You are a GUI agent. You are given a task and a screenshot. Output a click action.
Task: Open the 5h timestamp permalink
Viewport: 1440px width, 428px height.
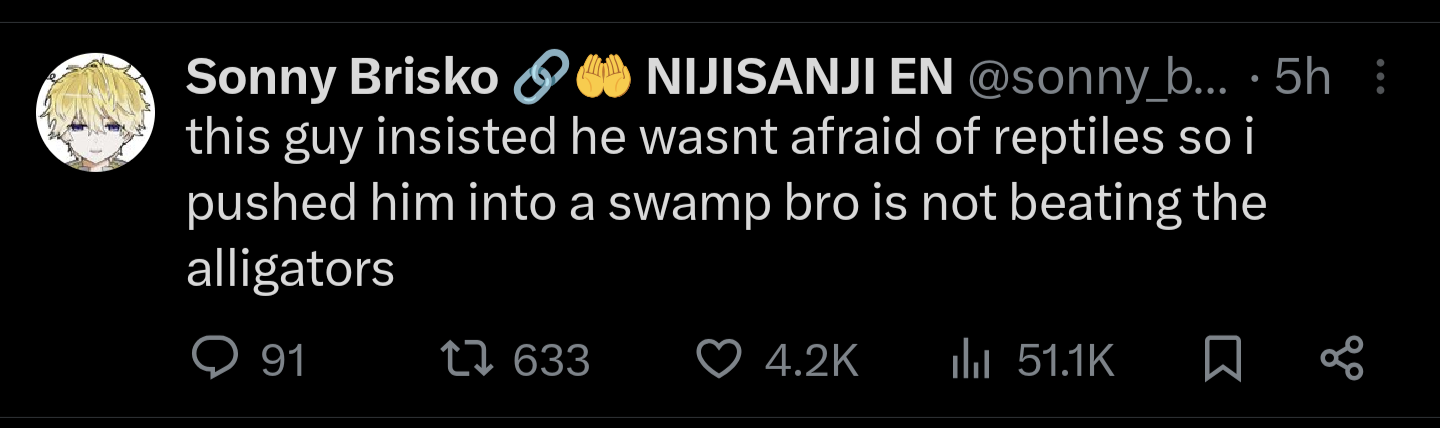[x=1302, y=77]
